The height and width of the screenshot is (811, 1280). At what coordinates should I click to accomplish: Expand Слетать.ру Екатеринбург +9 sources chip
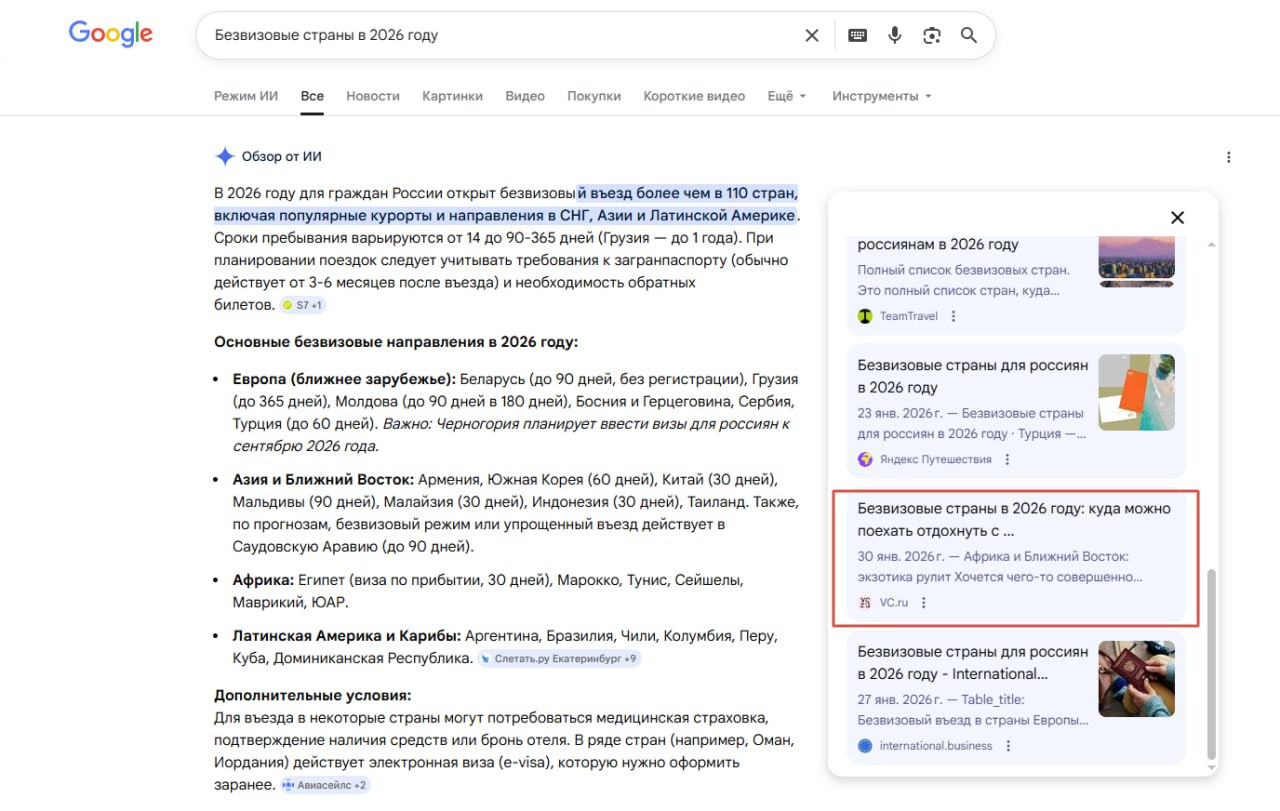pyautogui.click(x=559, y=659)
